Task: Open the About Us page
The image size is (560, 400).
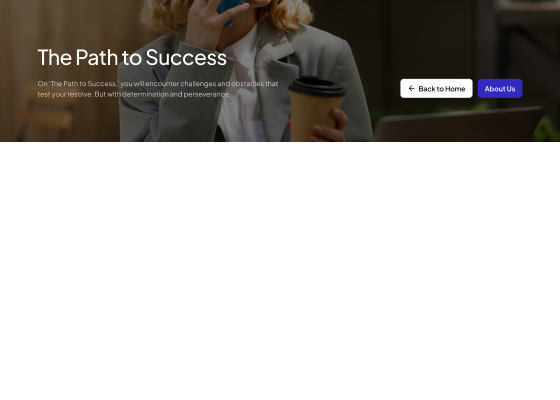Action: click(500, 89)
